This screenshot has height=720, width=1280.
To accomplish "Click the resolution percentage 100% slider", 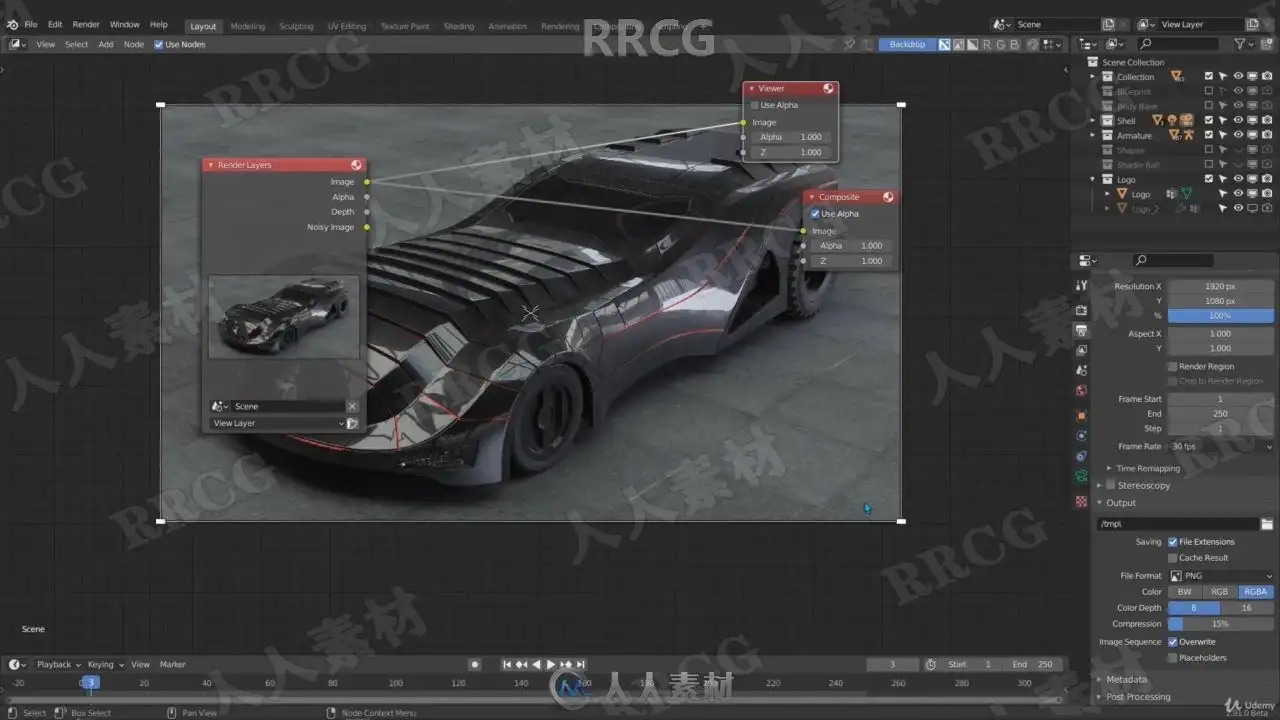I will click(1221, 316).
